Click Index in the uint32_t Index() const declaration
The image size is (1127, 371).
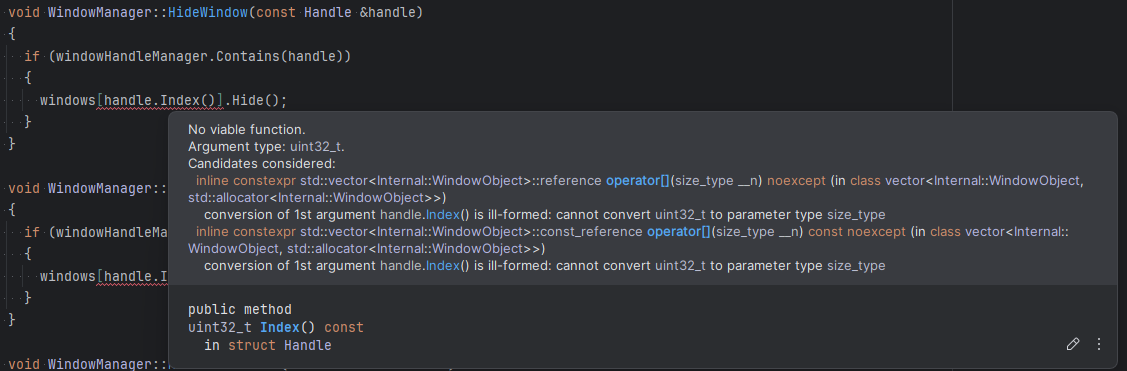pyautogui.click(x=278, y=328)
